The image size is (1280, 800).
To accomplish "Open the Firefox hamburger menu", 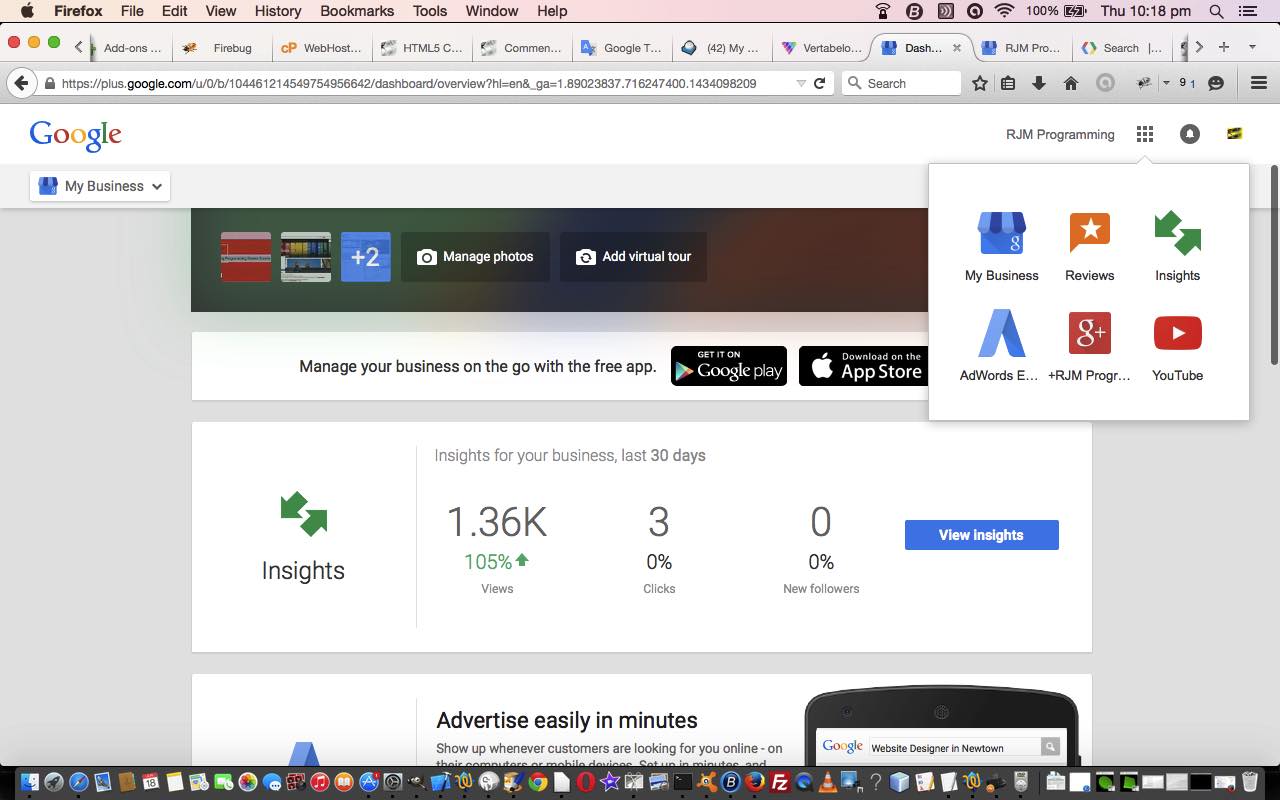I will [1259, 83].
